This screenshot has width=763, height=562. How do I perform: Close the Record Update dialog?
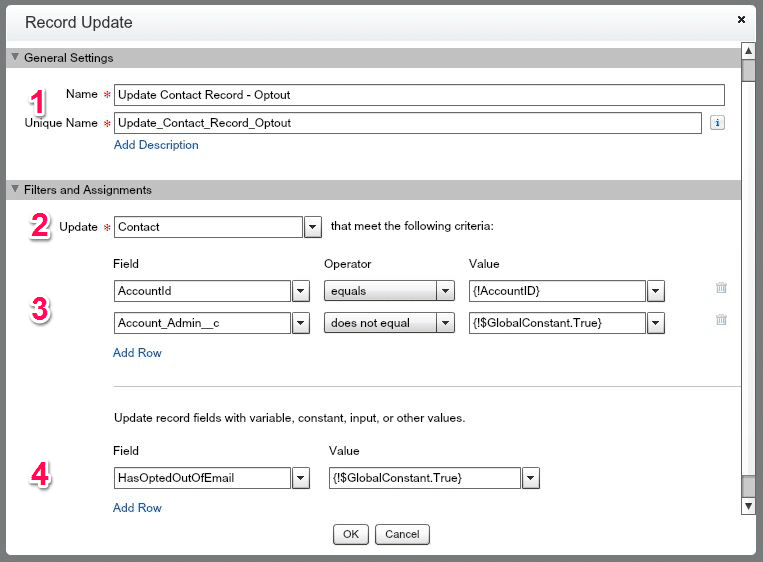click(x=741, y=19)
